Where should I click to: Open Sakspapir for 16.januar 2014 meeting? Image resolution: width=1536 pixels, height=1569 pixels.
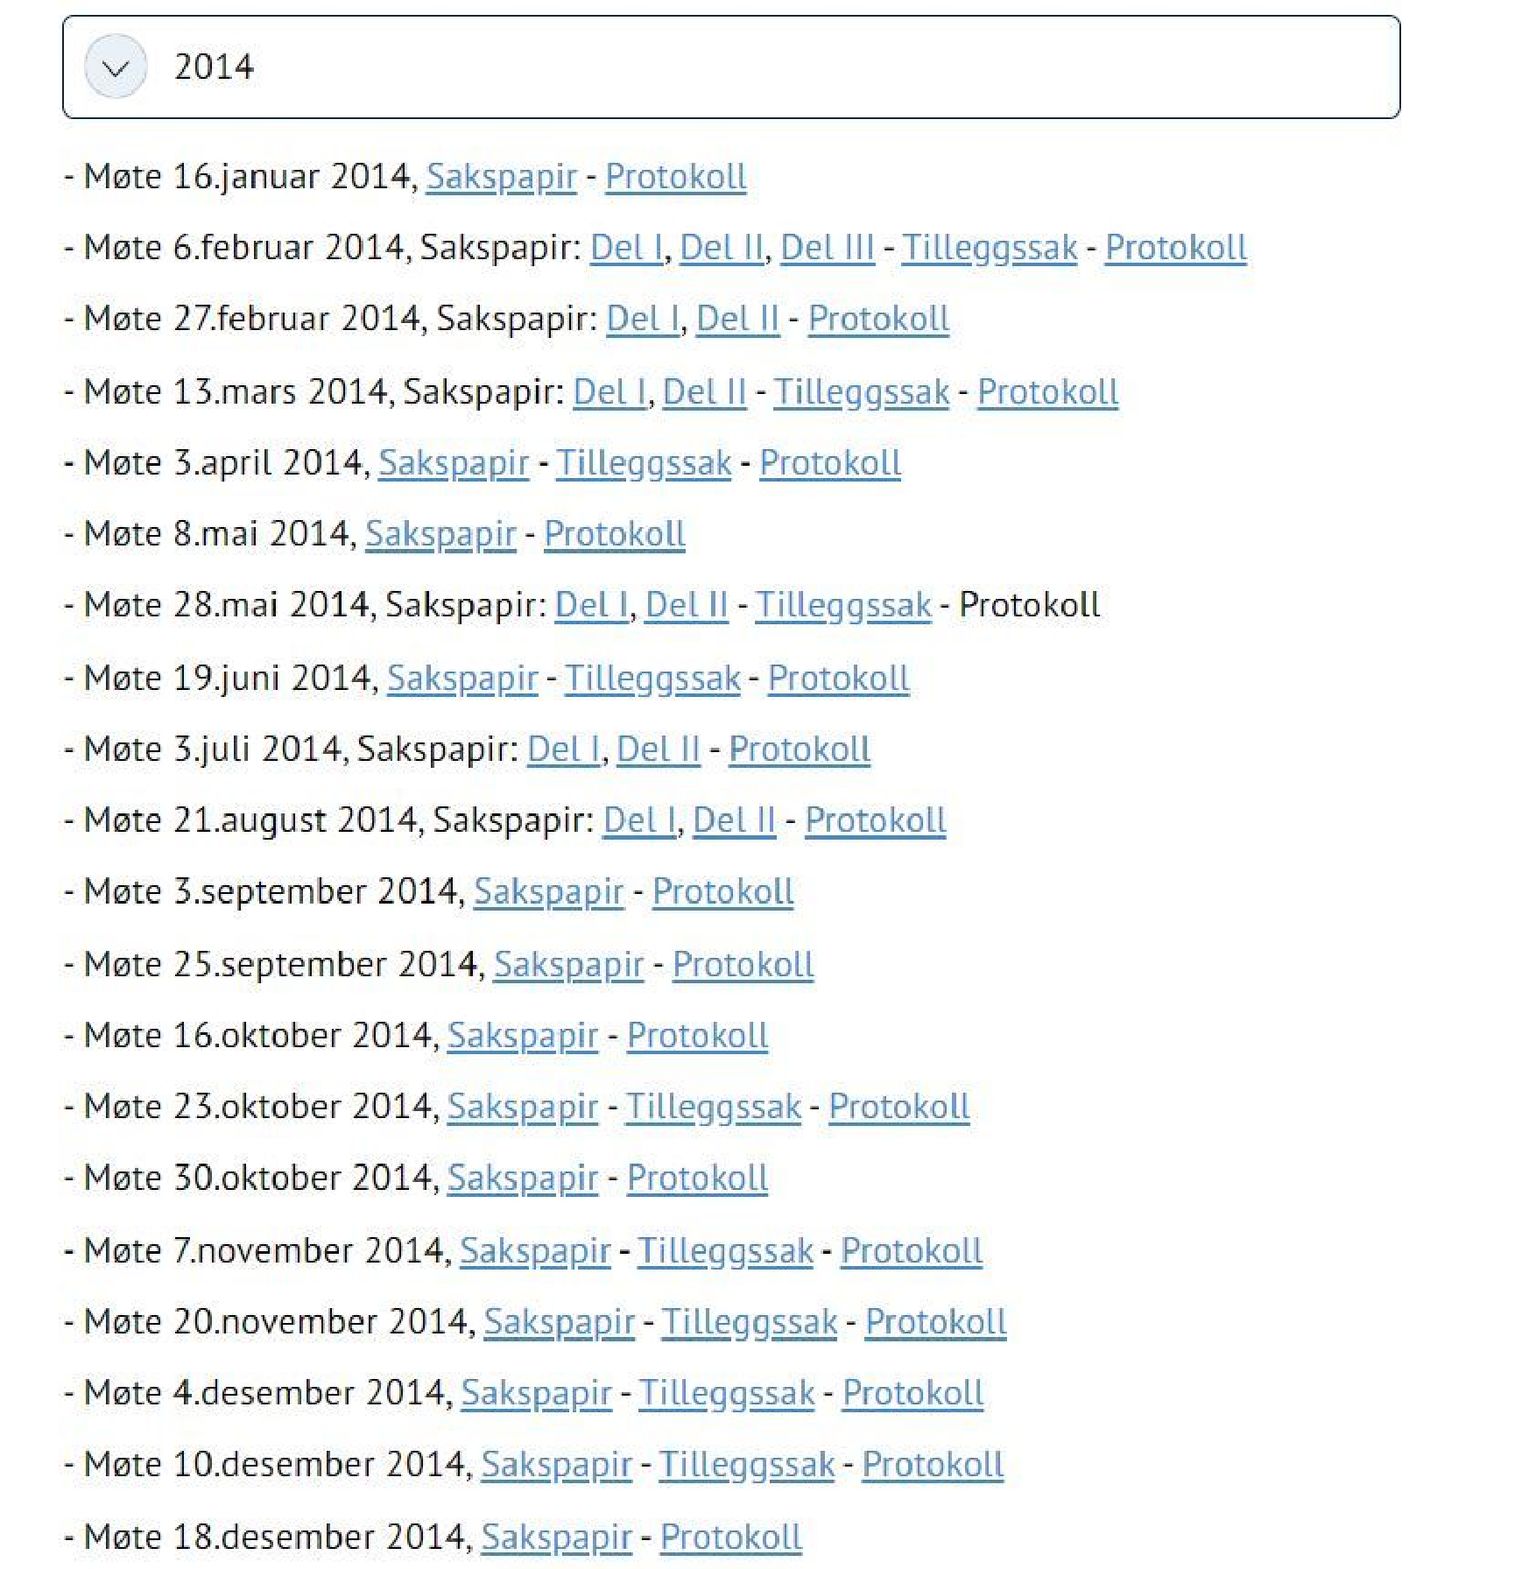(501, 177)
